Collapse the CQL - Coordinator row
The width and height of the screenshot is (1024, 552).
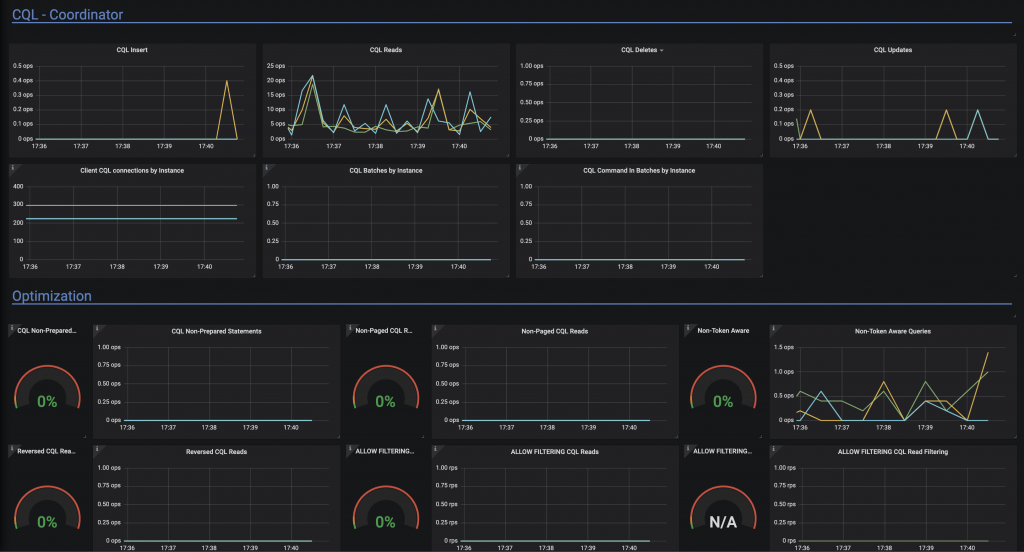67,14
